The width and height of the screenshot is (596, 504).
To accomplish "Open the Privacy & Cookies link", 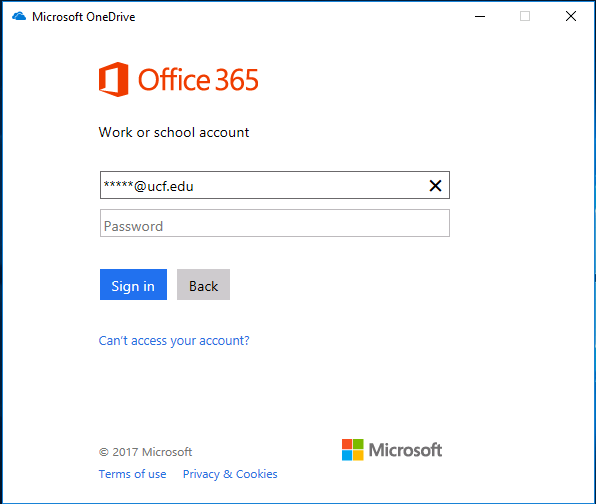I will (230, 474).
